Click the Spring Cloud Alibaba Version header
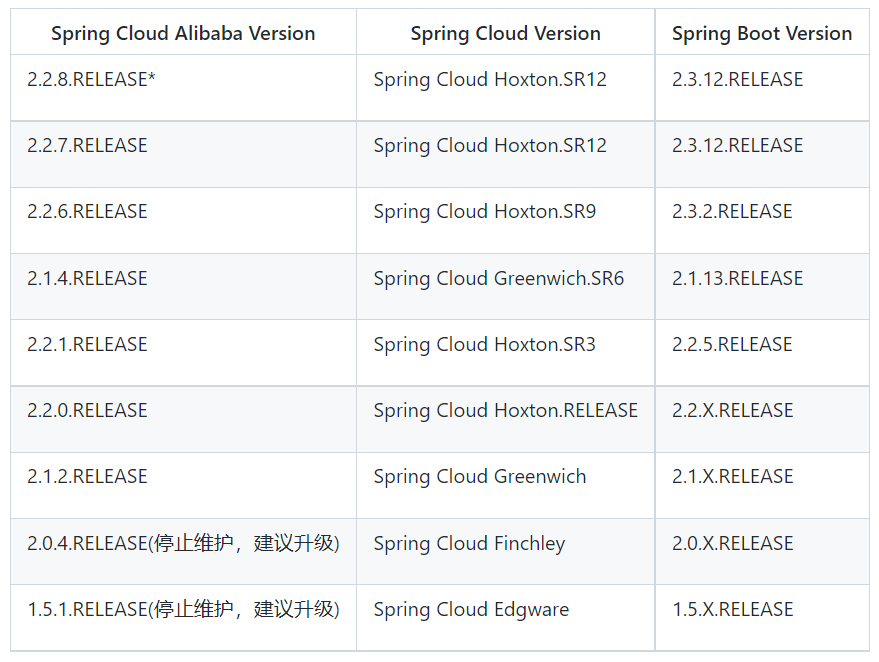The image size is (879, 662). (183, 33)
